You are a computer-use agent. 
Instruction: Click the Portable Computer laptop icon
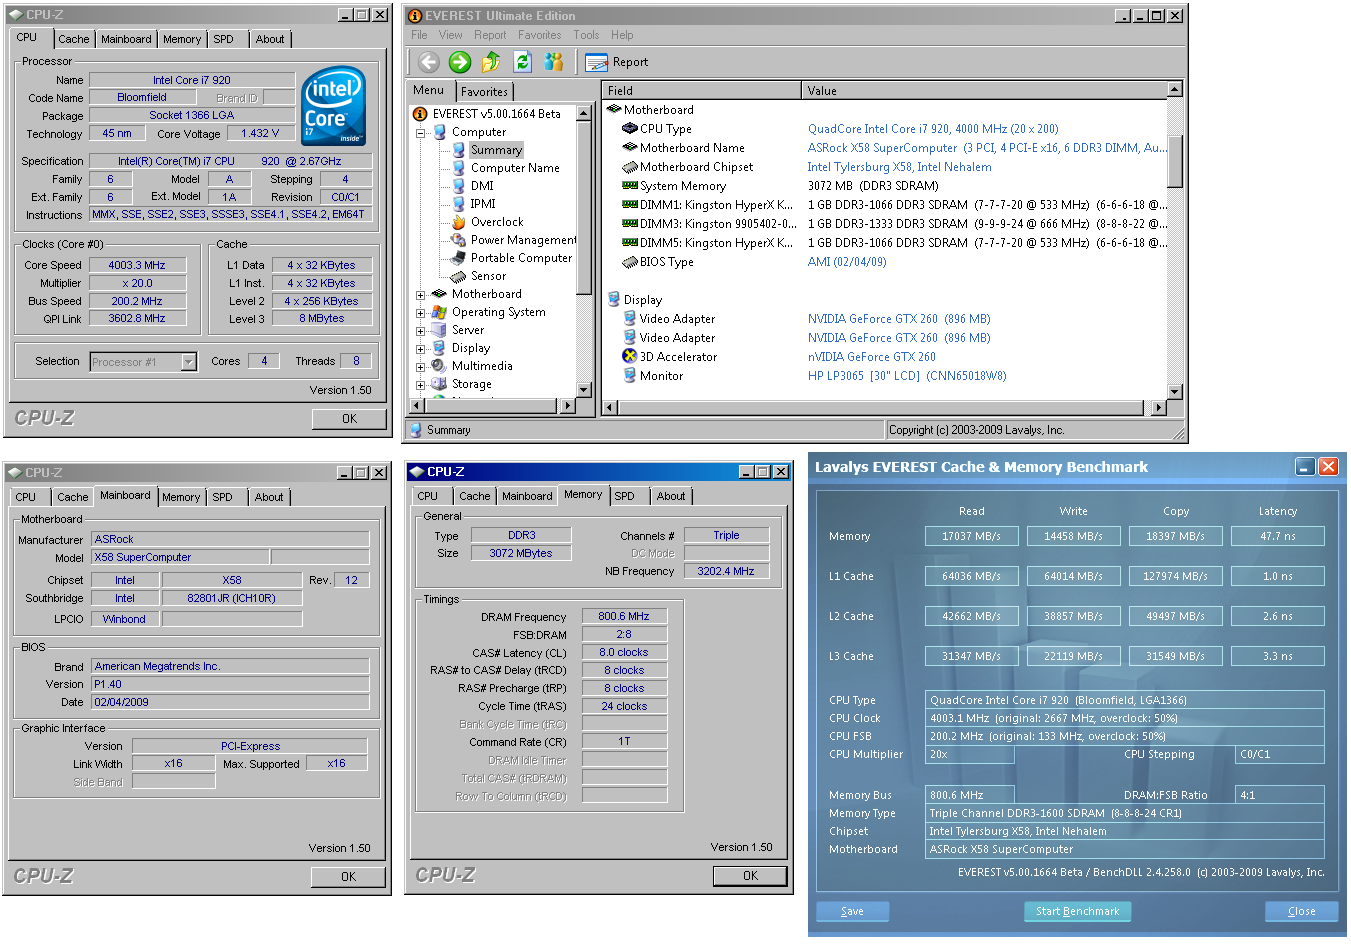[459, 258]
